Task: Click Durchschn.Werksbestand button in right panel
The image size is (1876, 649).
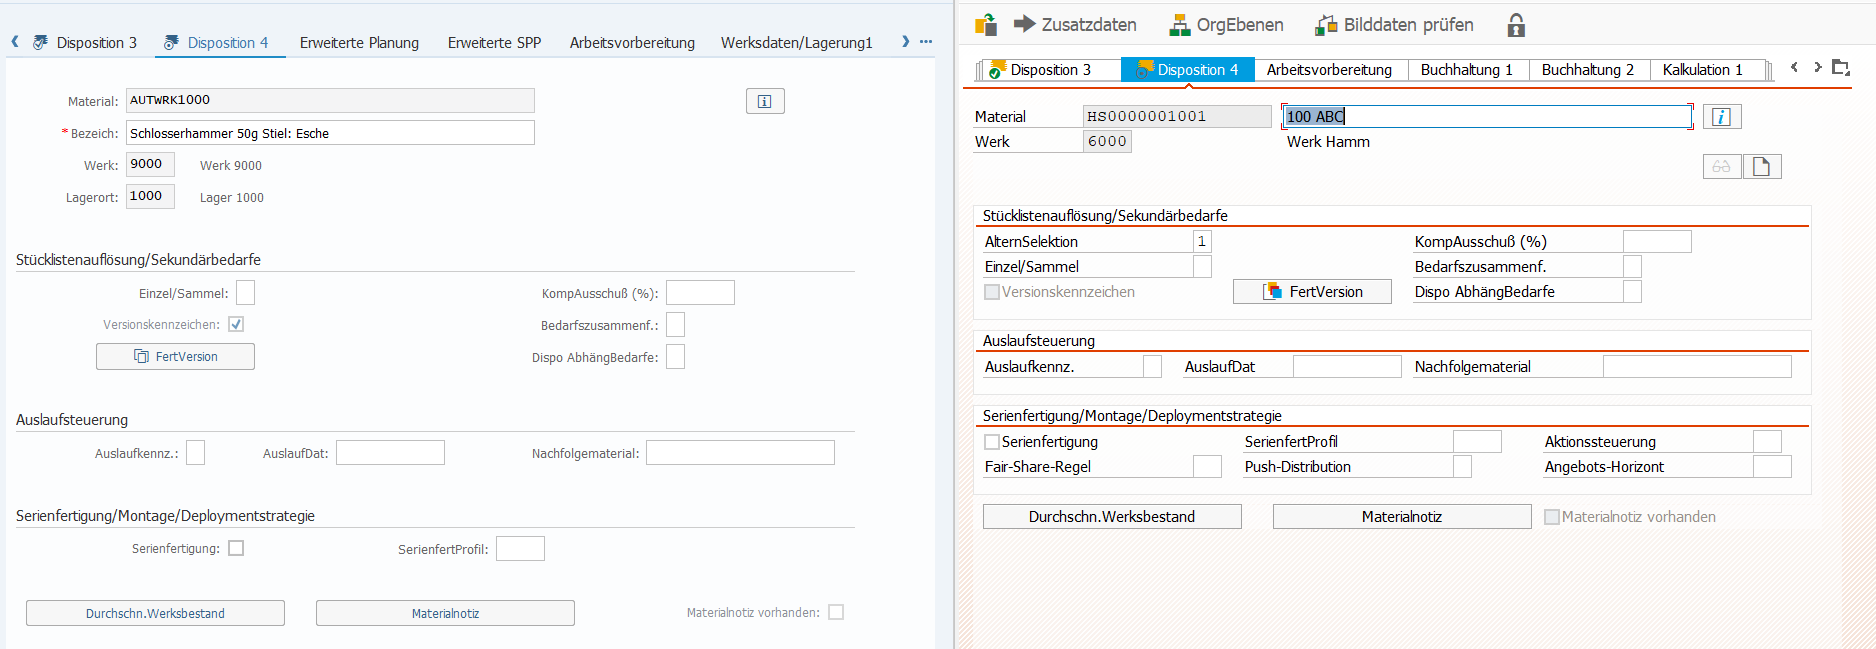Action: (x=1112, y=517)
